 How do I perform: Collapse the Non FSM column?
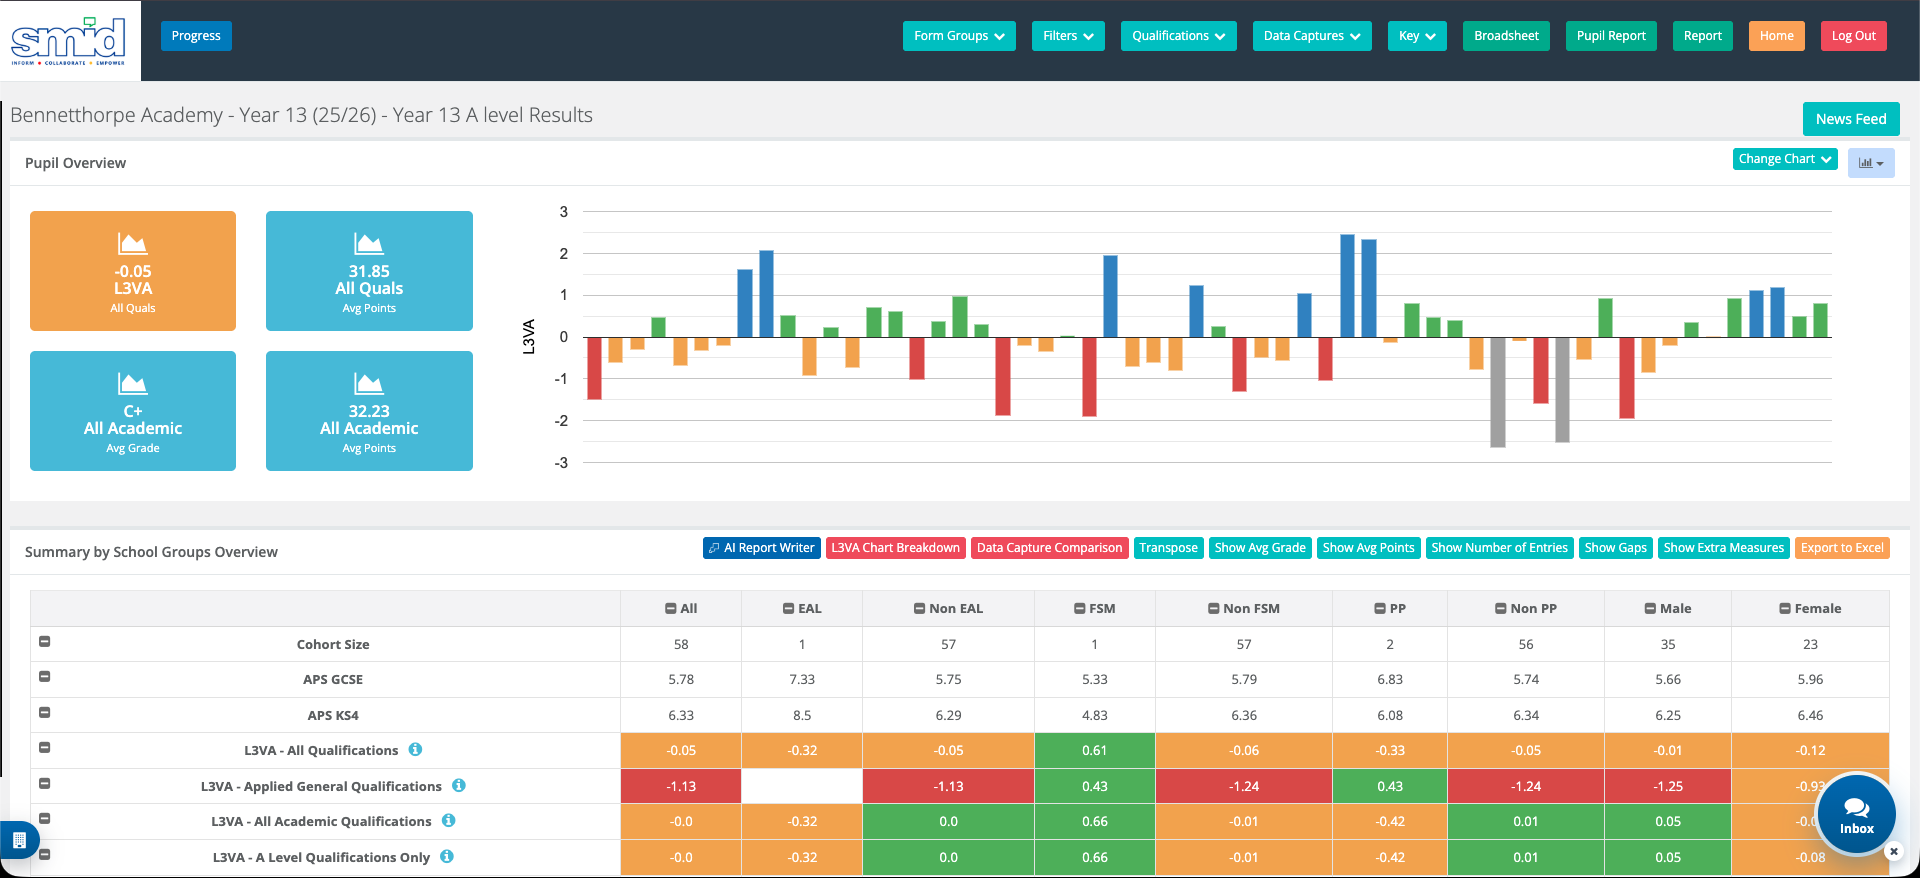(1213, 609)
